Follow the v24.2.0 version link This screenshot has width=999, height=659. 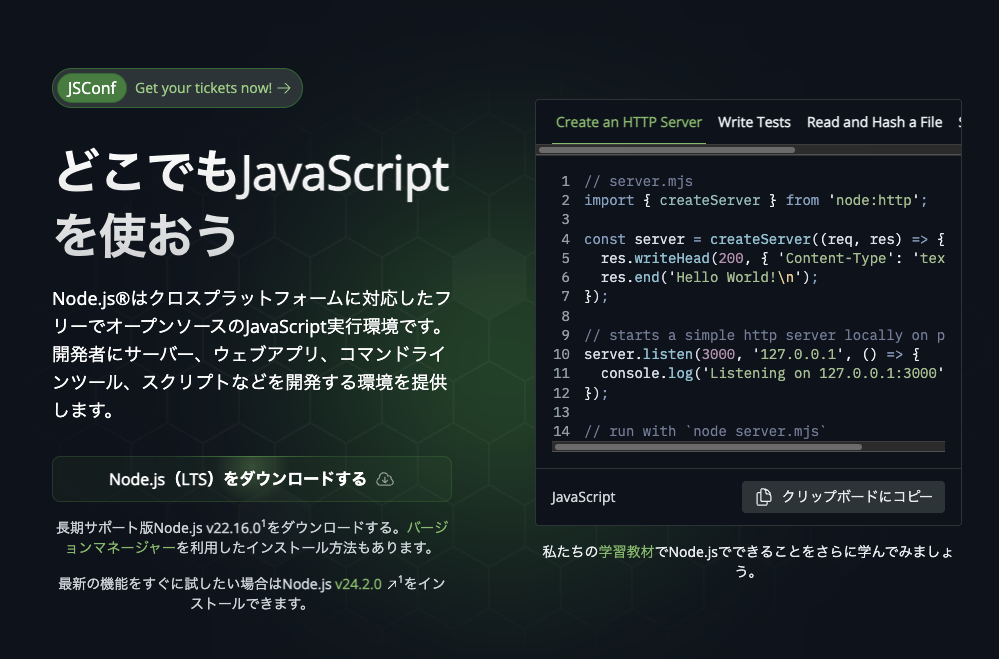point(358,585)
